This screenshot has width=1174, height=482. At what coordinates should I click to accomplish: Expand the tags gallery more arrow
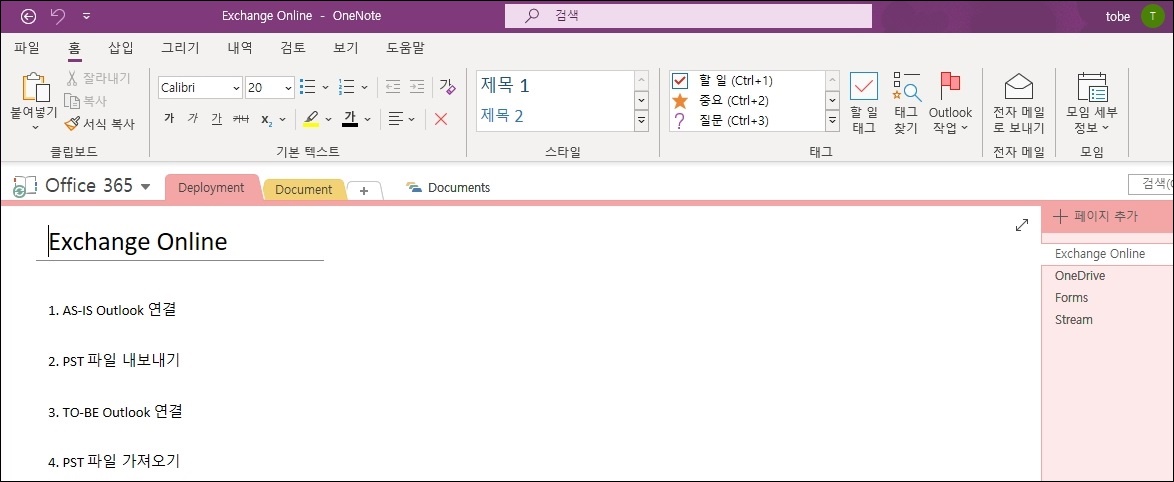pyautogui.click(x=833, y=120)
